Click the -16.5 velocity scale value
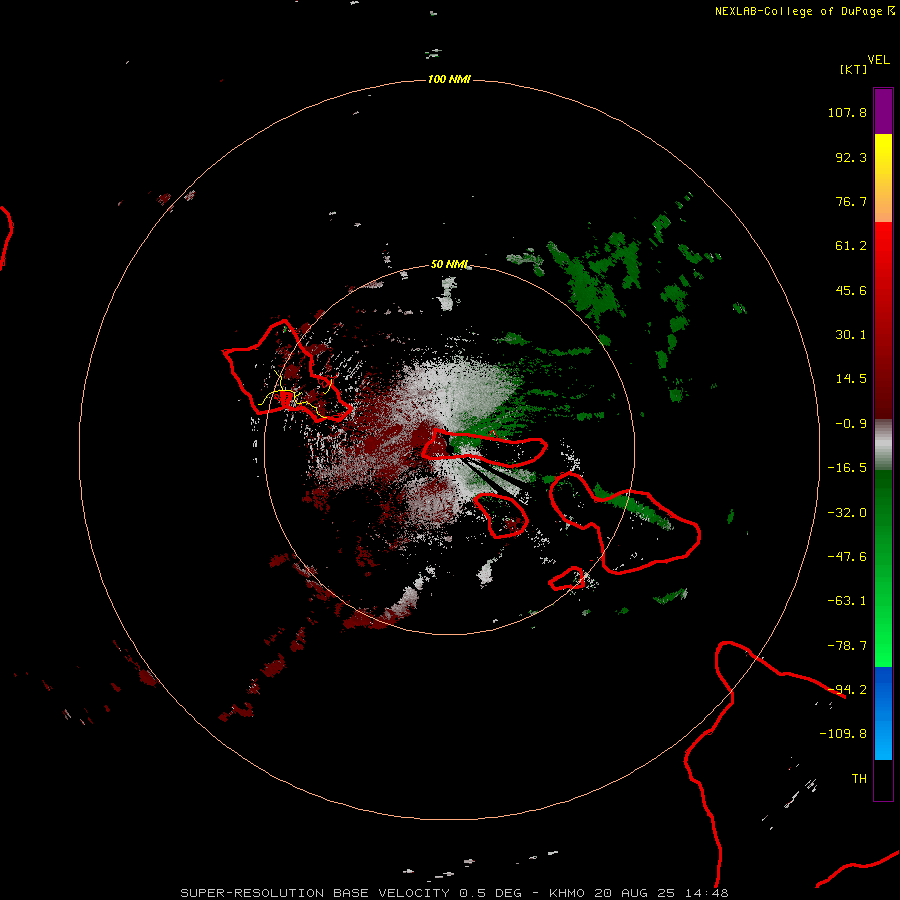The width and height of the screenshot is (900, 900). click(847, 468)
